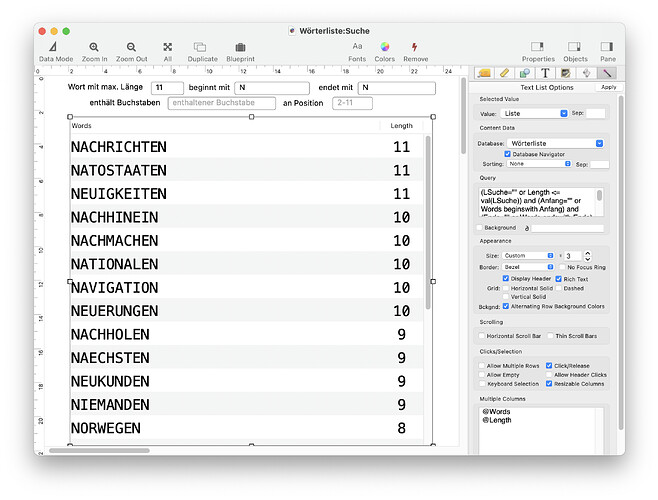Screen dimensions: 658x500
Task: Click the an Position field
Action: pos(352,103)
